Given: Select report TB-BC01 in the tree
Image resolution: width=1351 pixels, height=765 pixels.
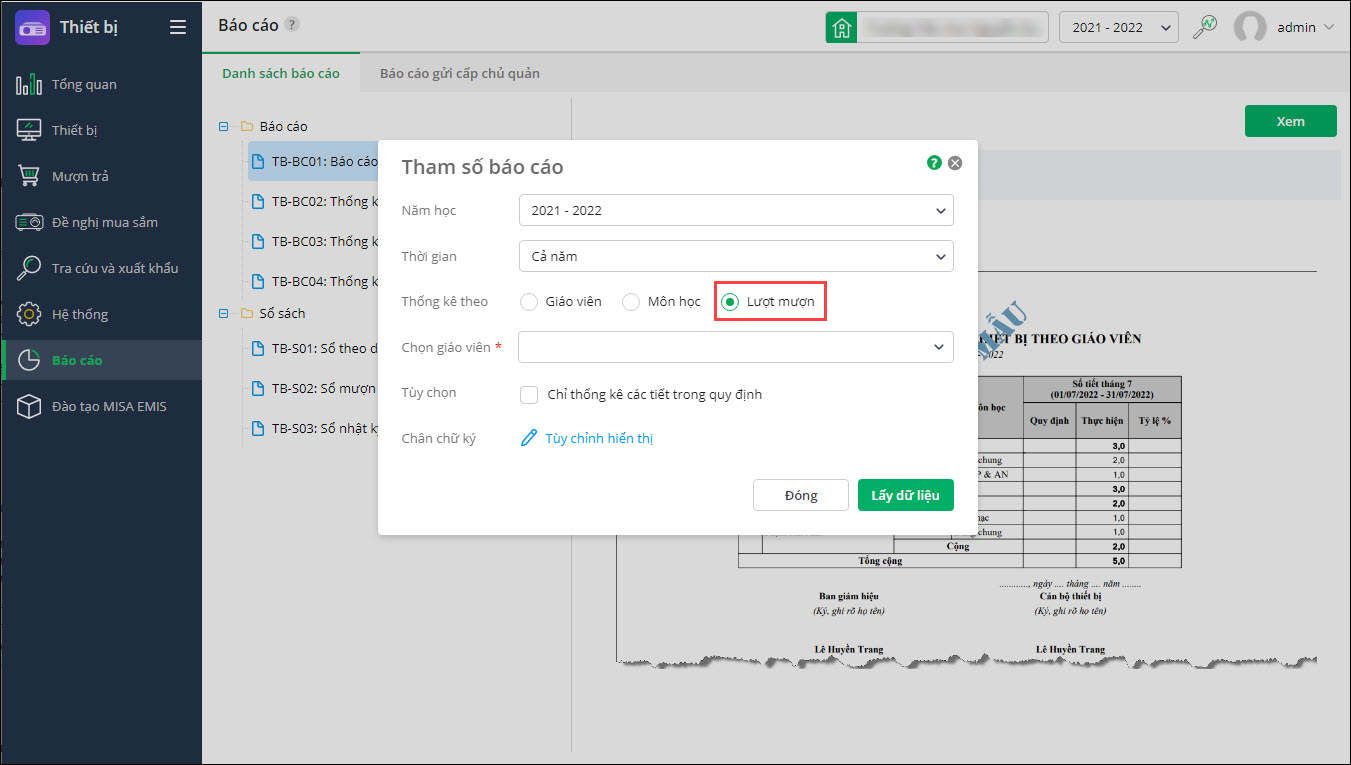Looking at the screenshot, I should coord(313,161).
